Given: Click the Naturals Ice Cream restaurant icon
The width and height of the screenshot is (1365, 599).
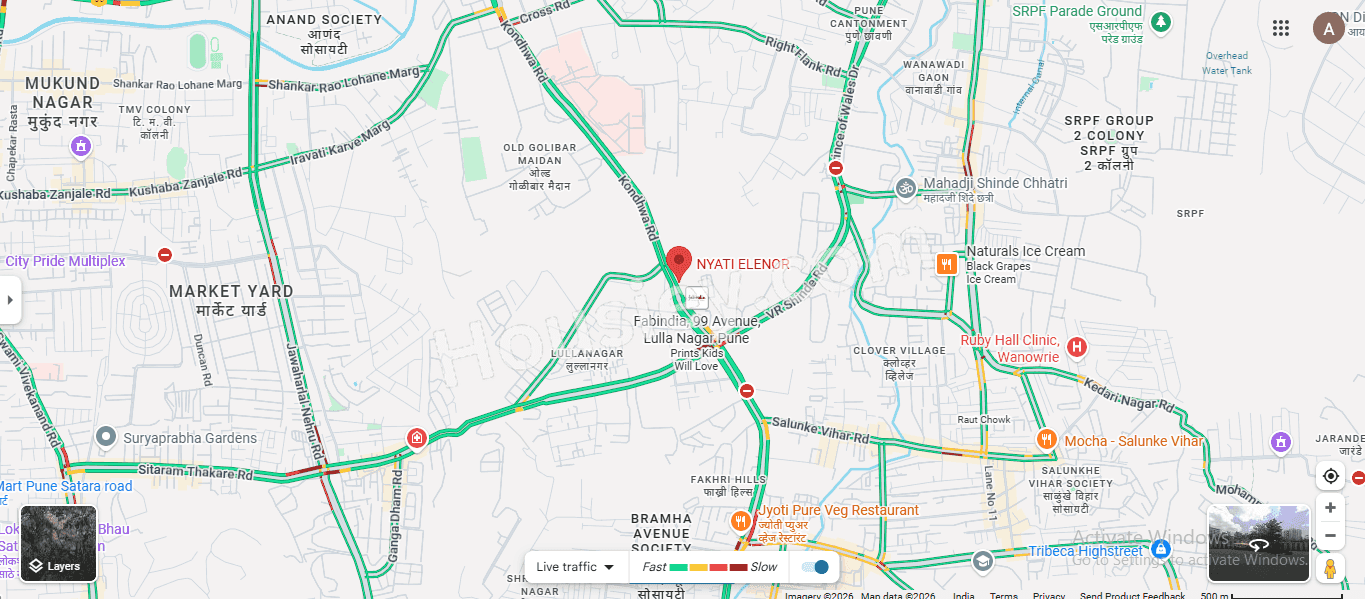Looking at the screenshot, I should (x=947, y=264).
